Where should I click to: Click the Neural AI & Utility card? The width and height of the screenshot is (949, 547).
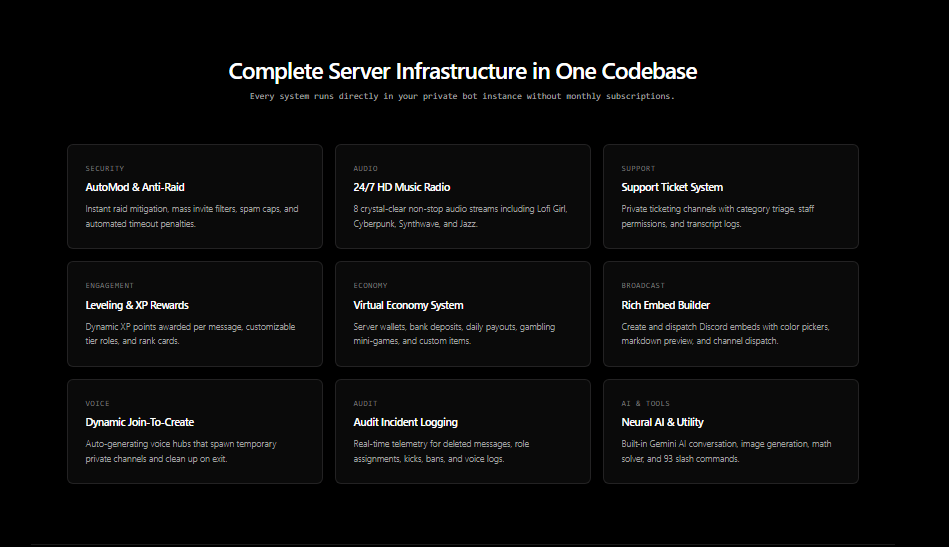coord(731,431)
